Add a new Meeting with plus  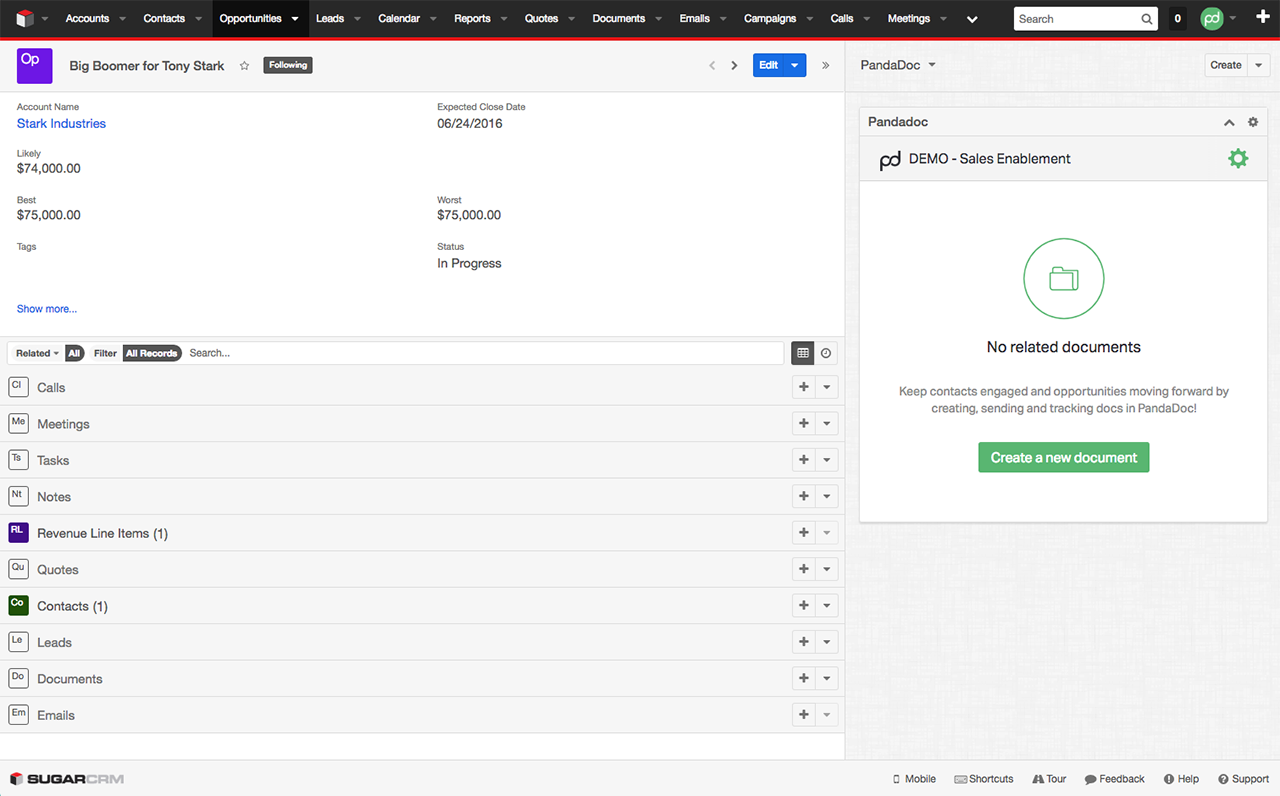coord(803,424)
